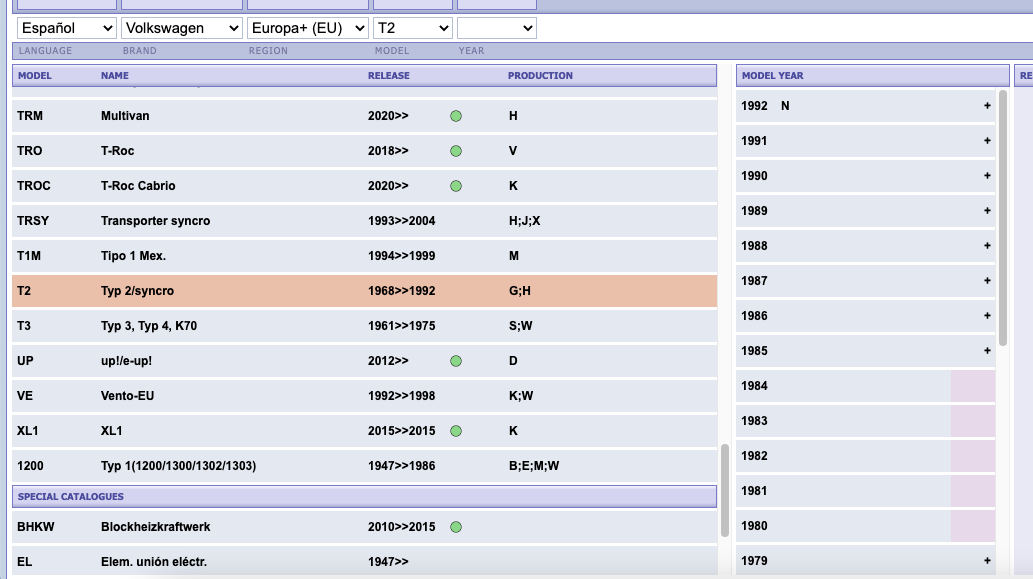Expand model year 1979 with the plus
Image resolution: width=1033 pixels, height=579 pixels.
point(987,561)
